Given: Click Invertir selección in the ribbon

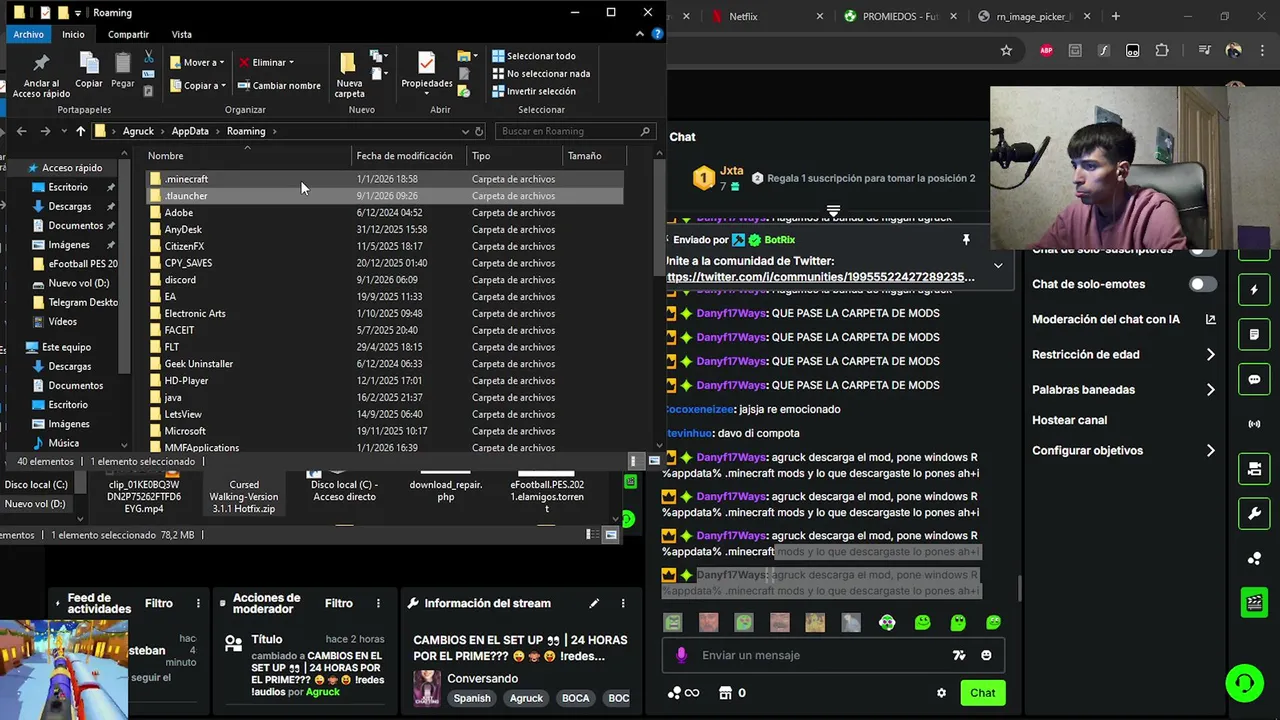Looking at the screenshot, I should pyautogui.click(x=533, y=91).
